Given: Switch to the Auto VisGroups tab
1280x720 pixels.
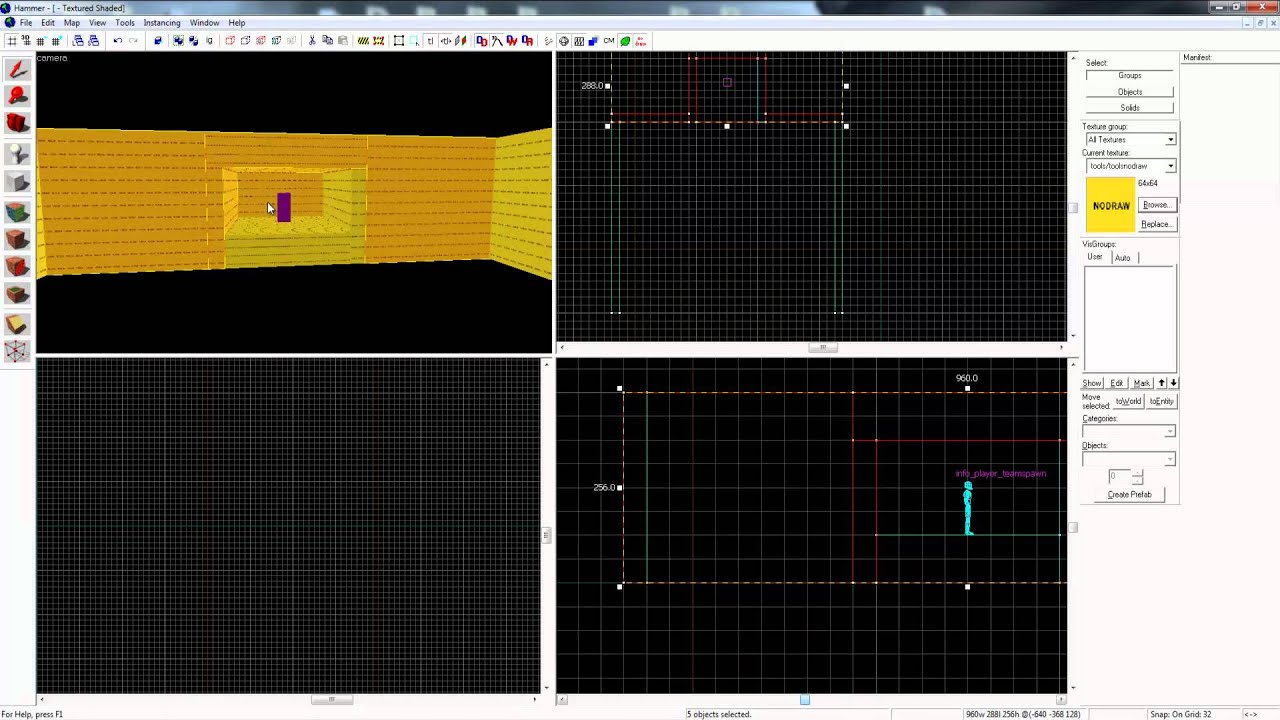Looking at the screenshot, I should (x=1123, y=258).
